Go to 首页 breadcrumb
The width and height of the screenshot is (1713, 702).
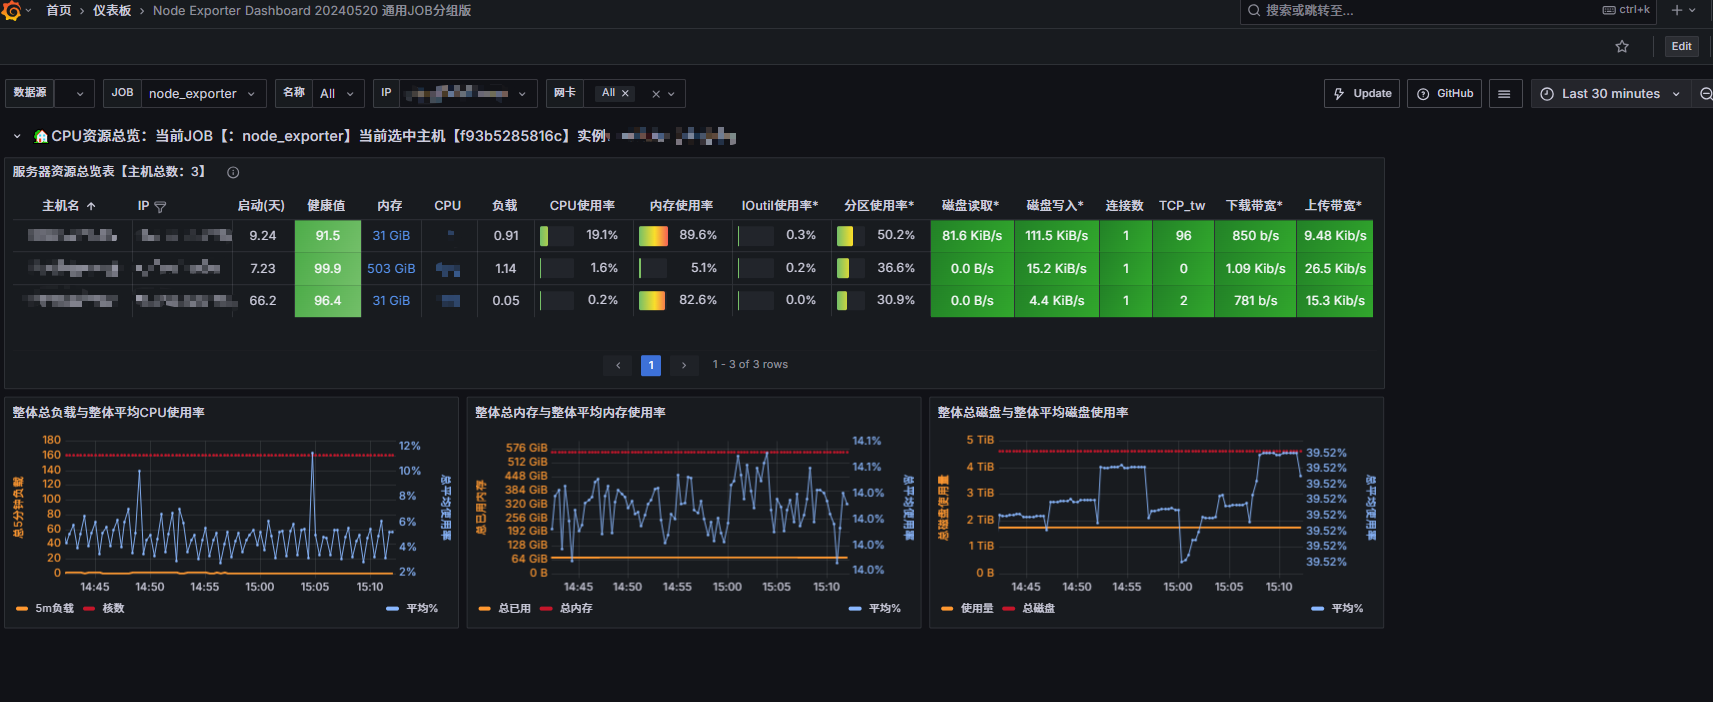tap(59, 10)
